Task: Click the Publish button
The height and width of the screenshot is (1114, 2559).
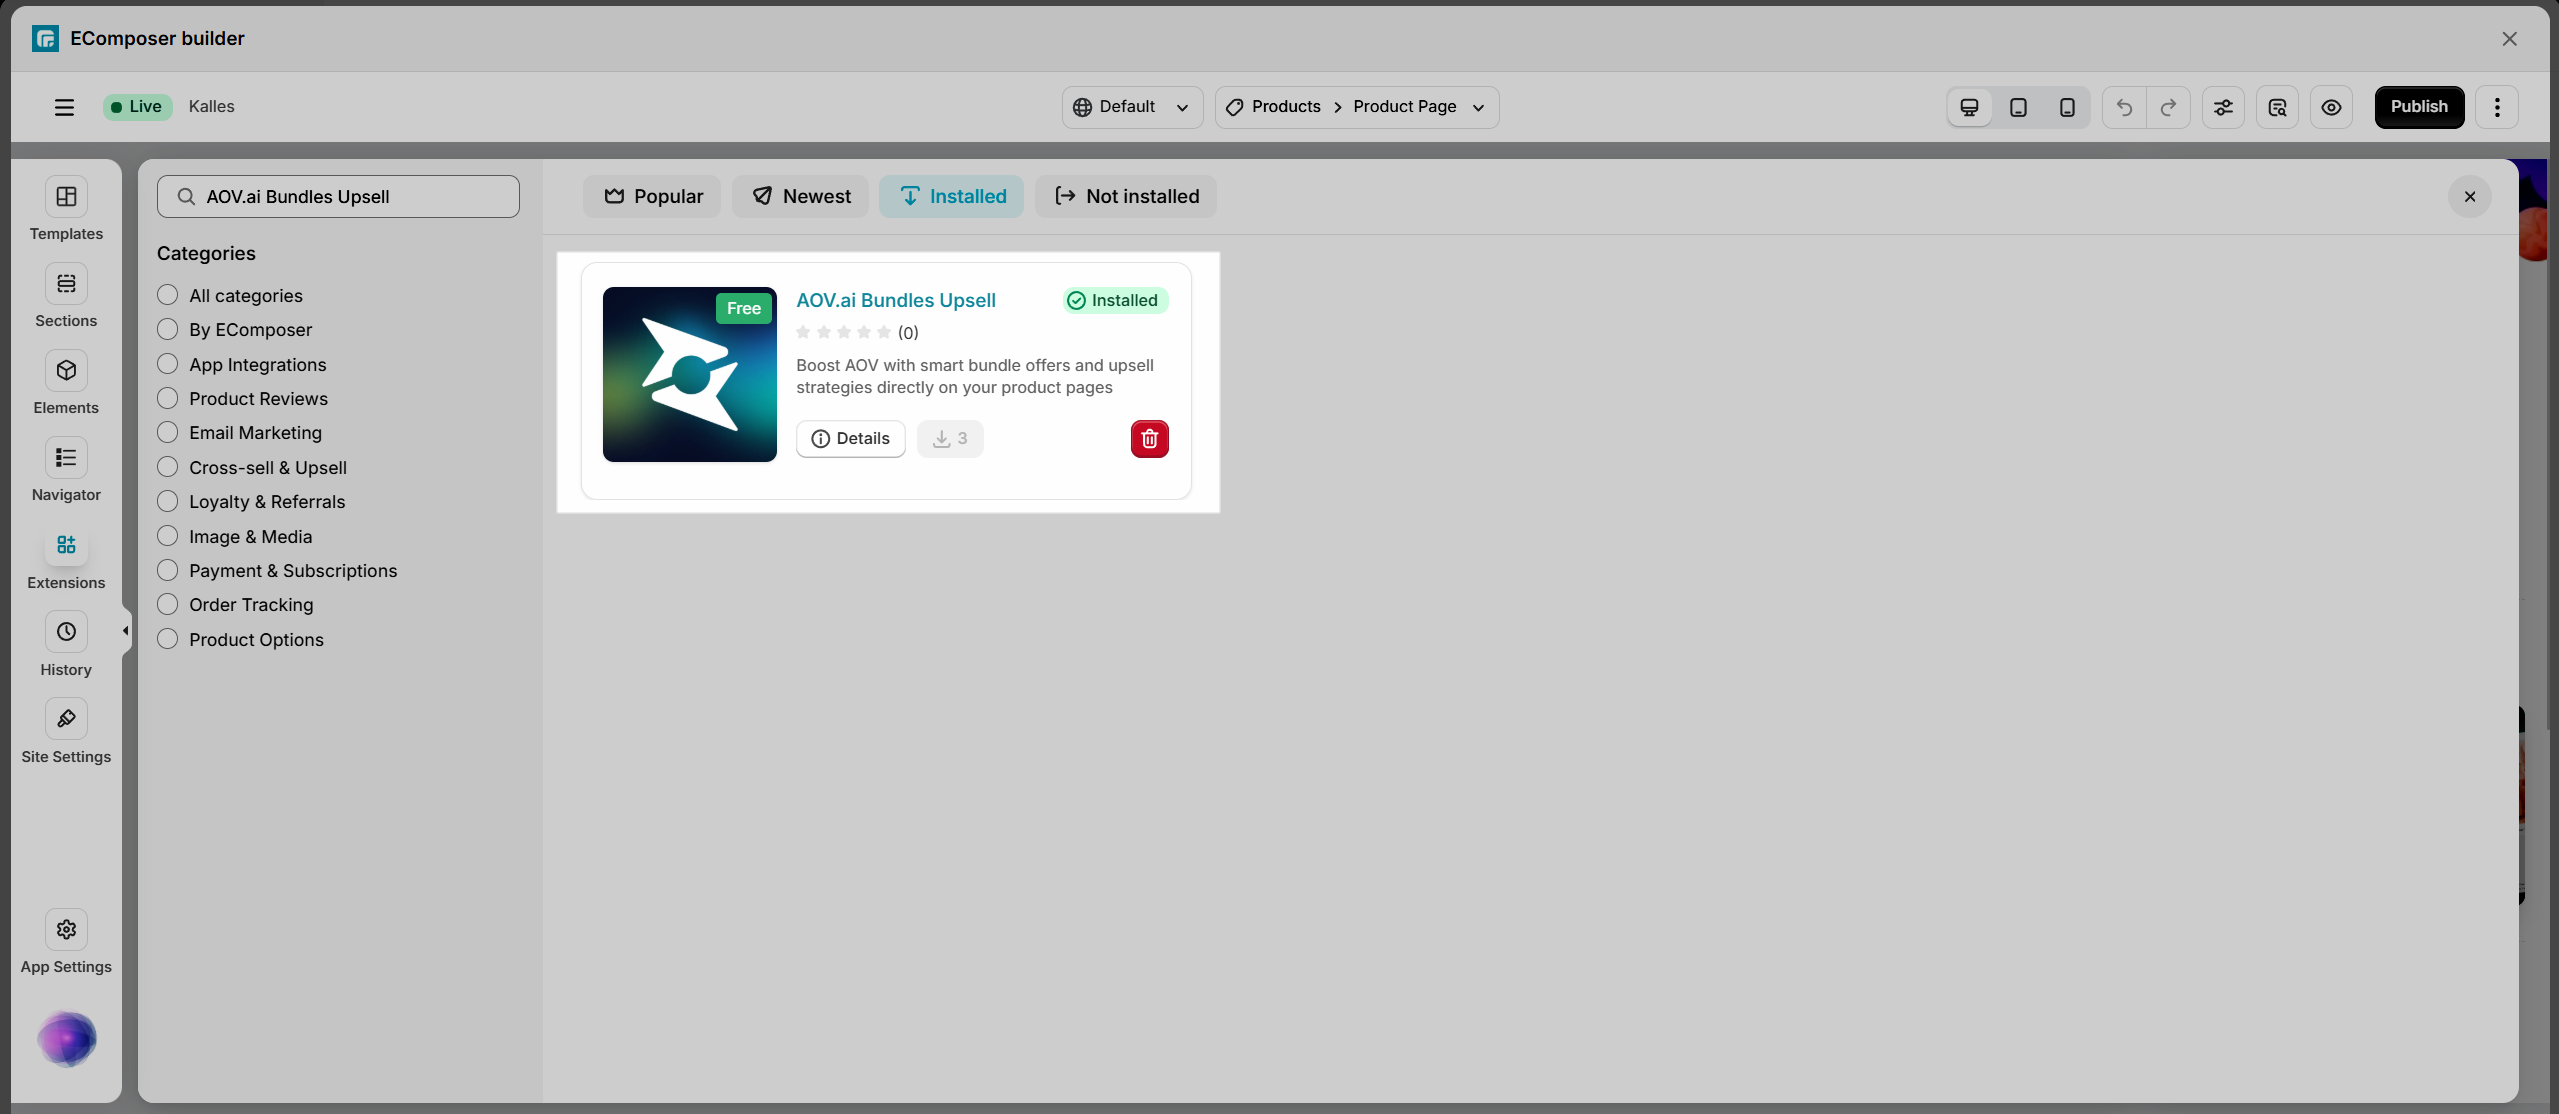Action: [2418, 107]
